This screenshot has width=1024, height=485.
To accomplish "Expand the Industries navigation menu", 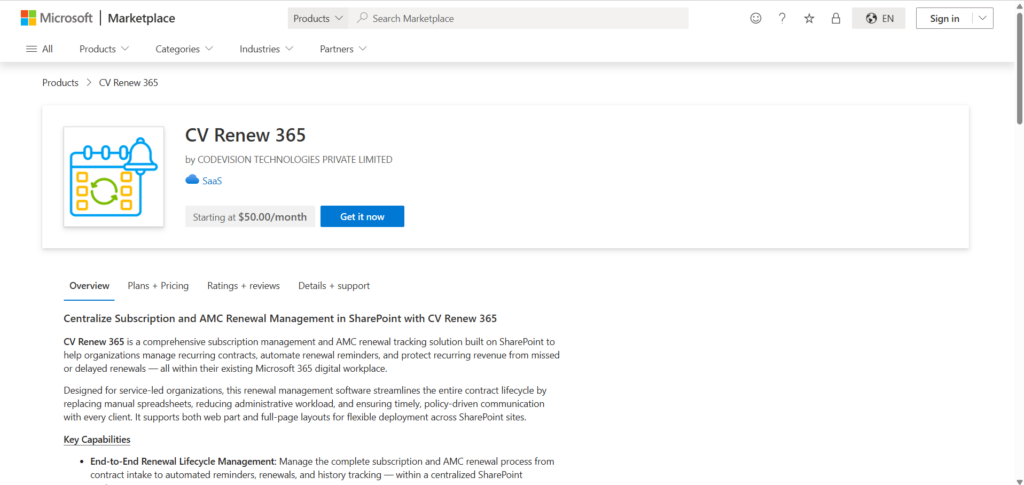I will (266, 49).
